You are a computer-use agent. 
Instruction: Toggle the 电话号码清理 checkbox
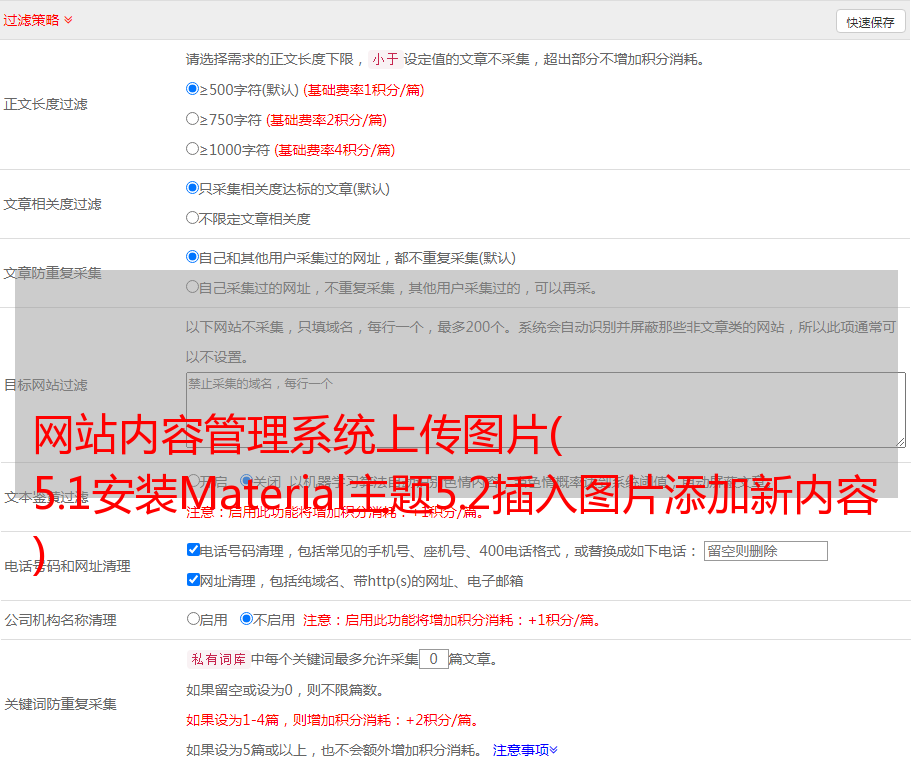193,549
